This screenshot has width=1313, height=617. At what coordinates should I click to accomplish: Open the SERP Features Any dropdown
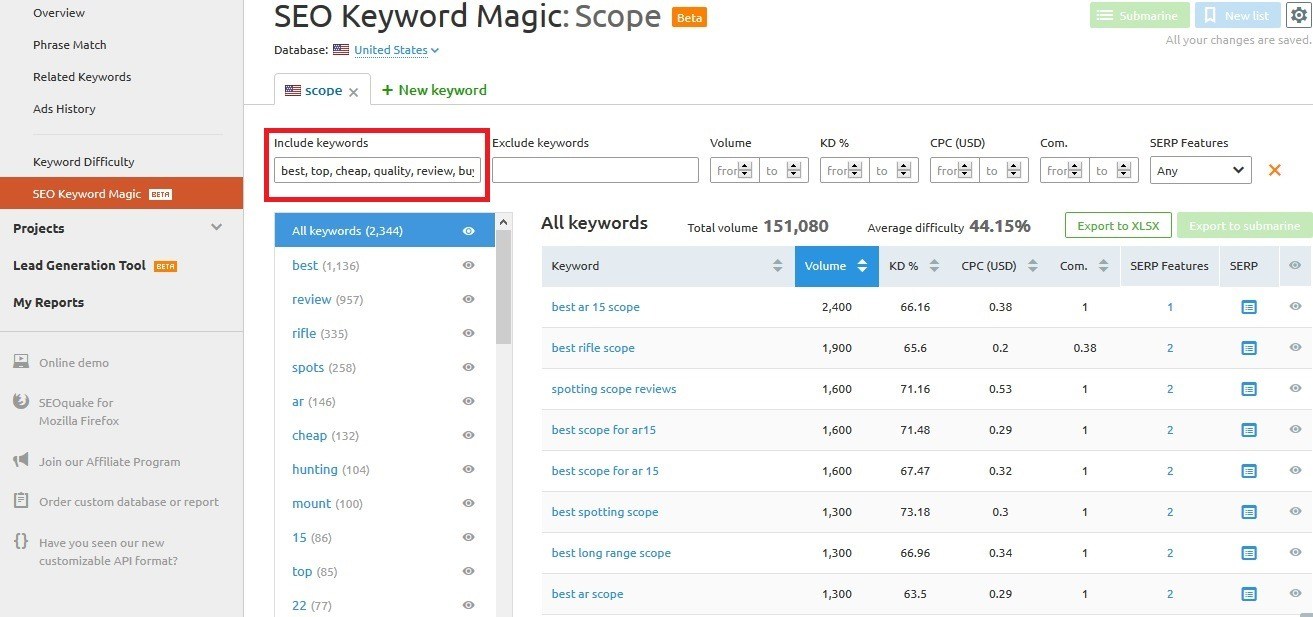pos(1200,171)
